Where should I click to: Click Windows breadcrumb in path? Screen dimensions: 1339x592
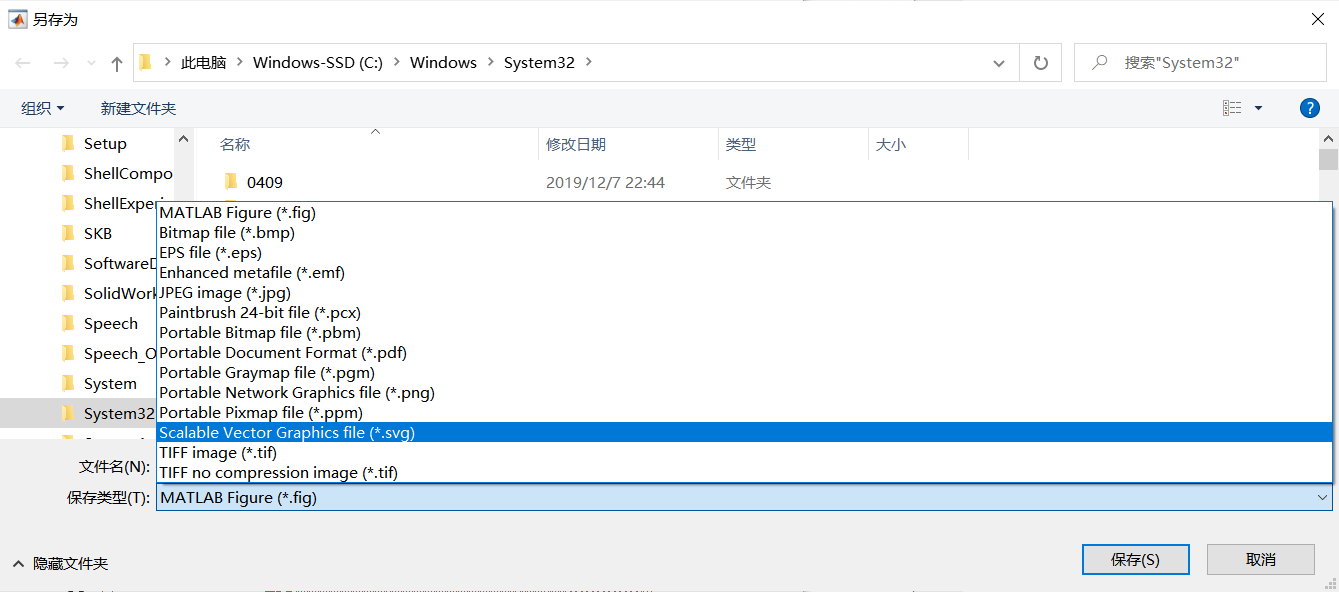click(x=443, y=62)
